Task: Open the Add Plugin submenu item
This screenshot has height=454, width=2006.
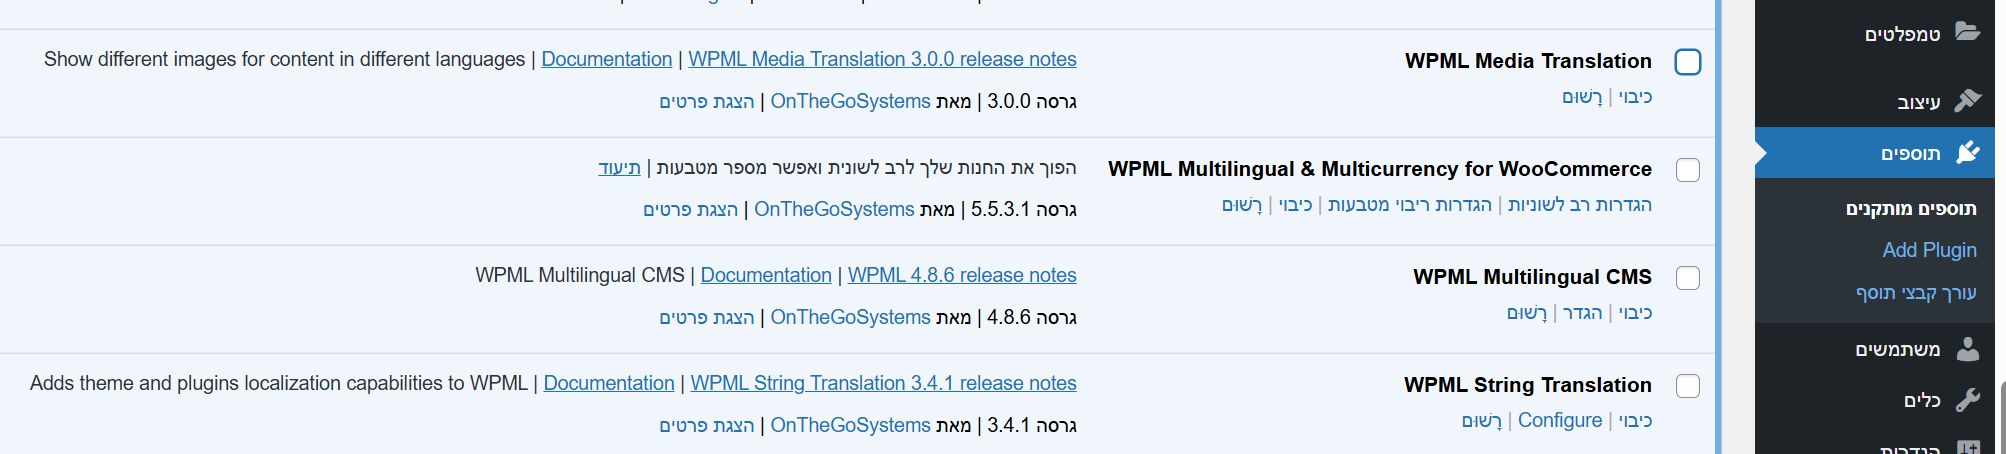Action: point(1929,250)
